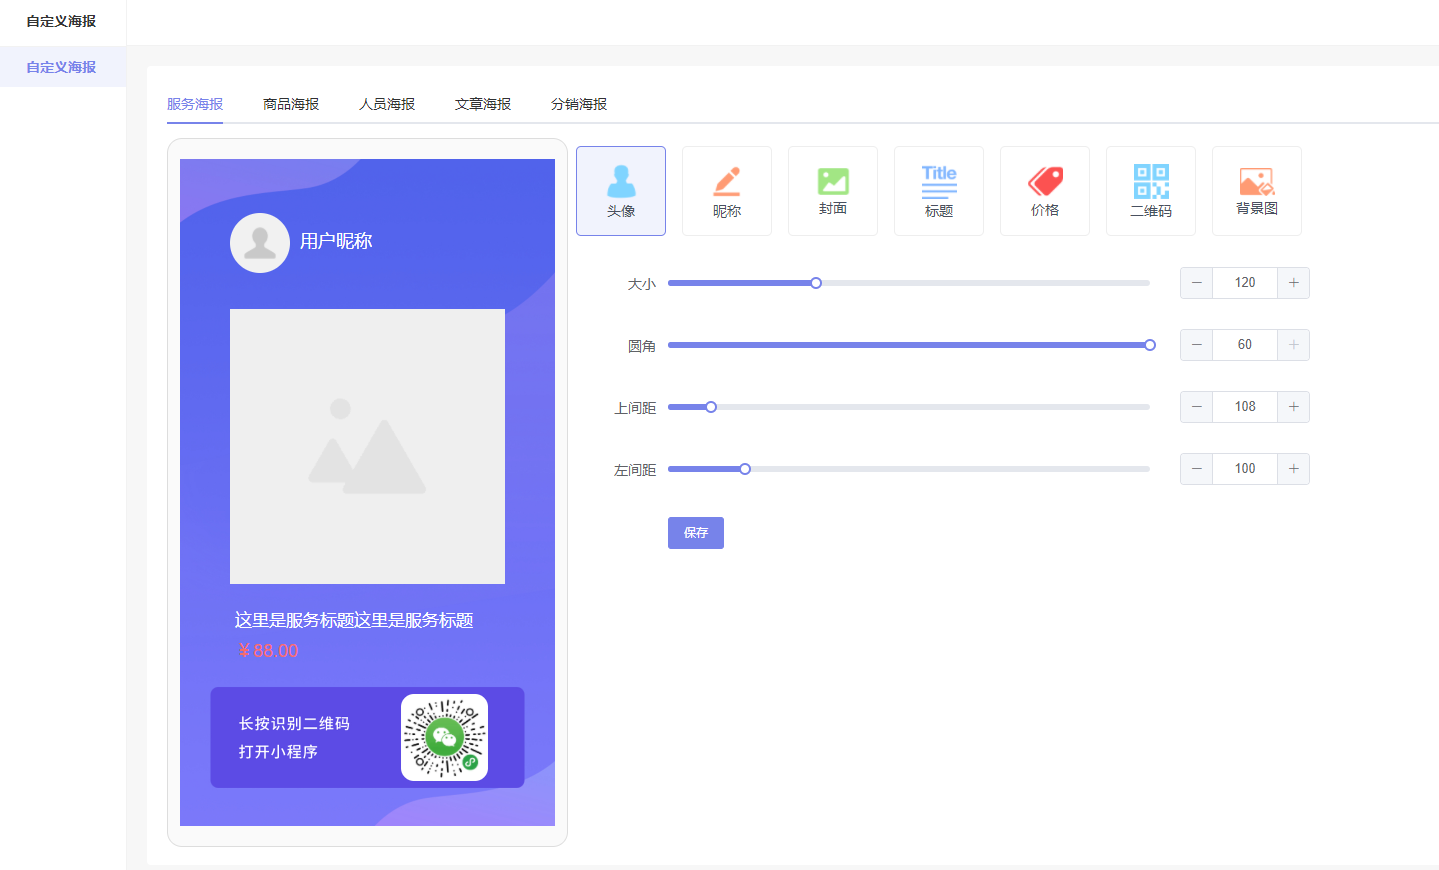Decrease 圆角 value with minus button
Screen dimensions: 1439x870
(1197, 345)
